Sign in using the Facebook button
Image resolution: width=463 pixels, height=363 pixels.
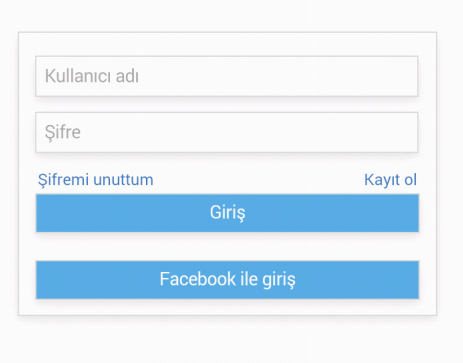227,280
